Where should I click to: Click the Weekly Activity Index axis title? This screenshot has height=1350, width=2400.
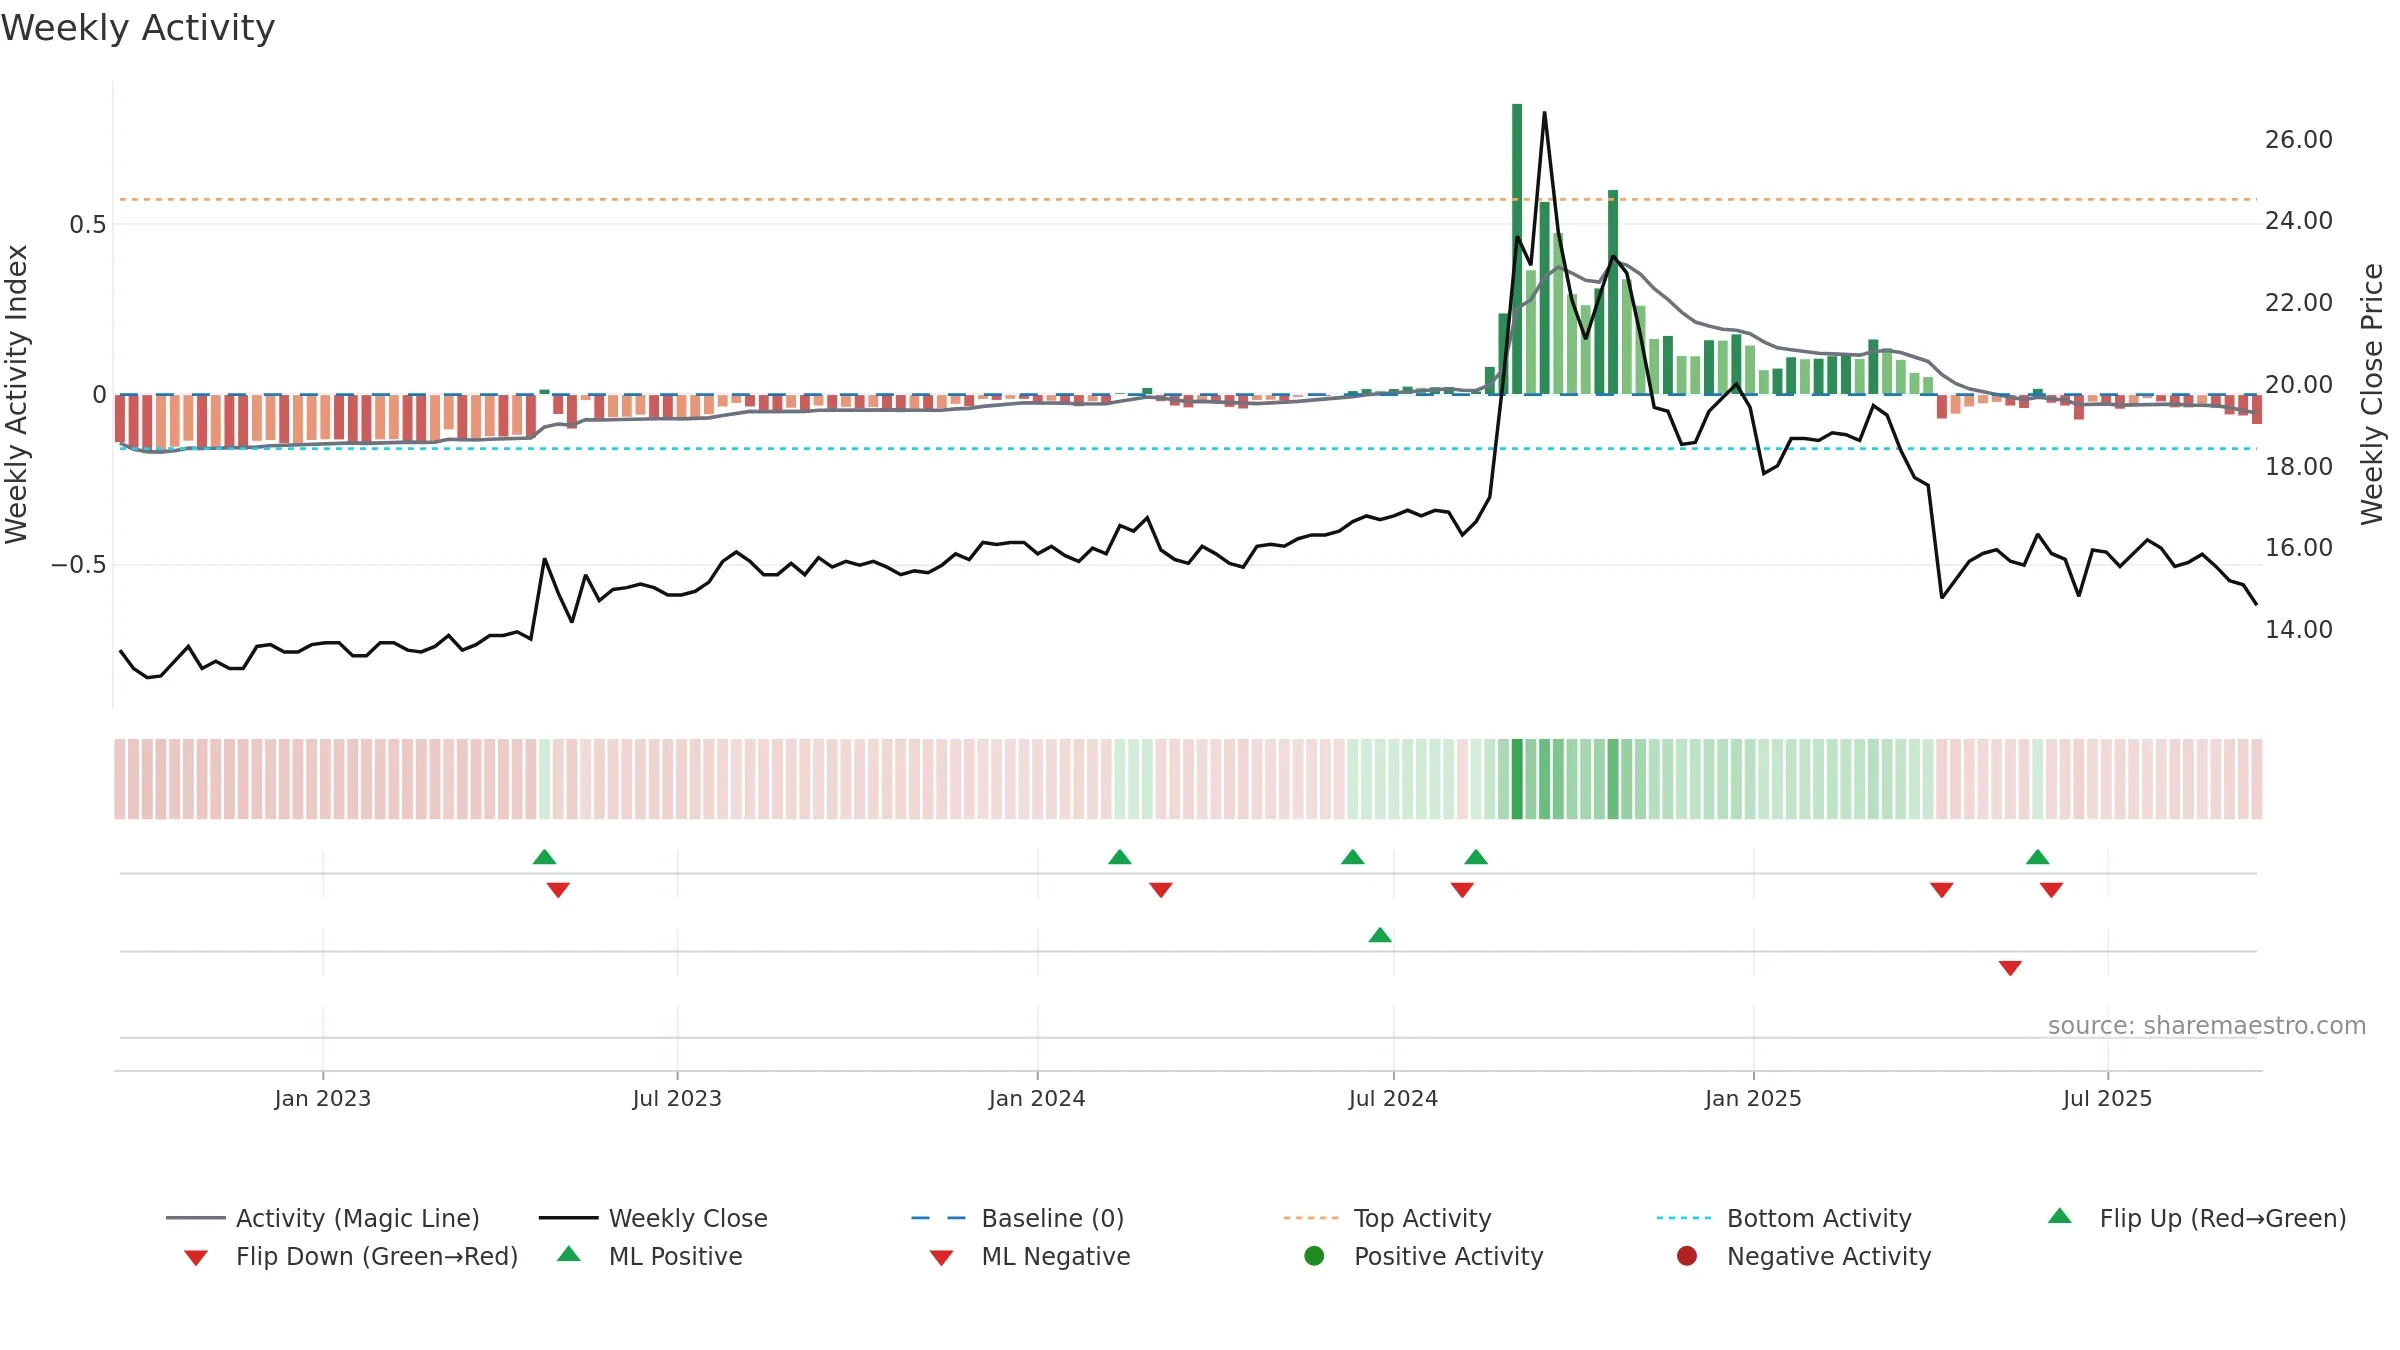tap(17, 394)
